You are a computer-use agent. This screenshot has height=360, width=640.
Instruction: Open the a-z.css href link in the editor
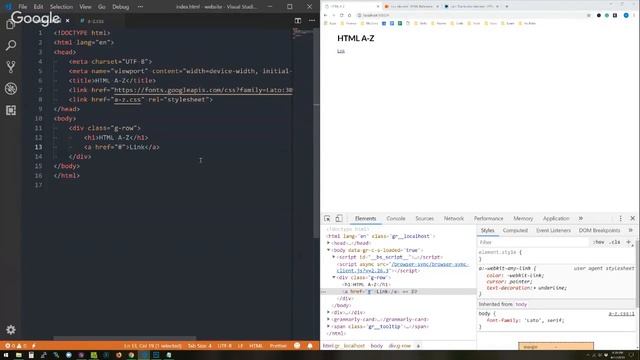127,100
